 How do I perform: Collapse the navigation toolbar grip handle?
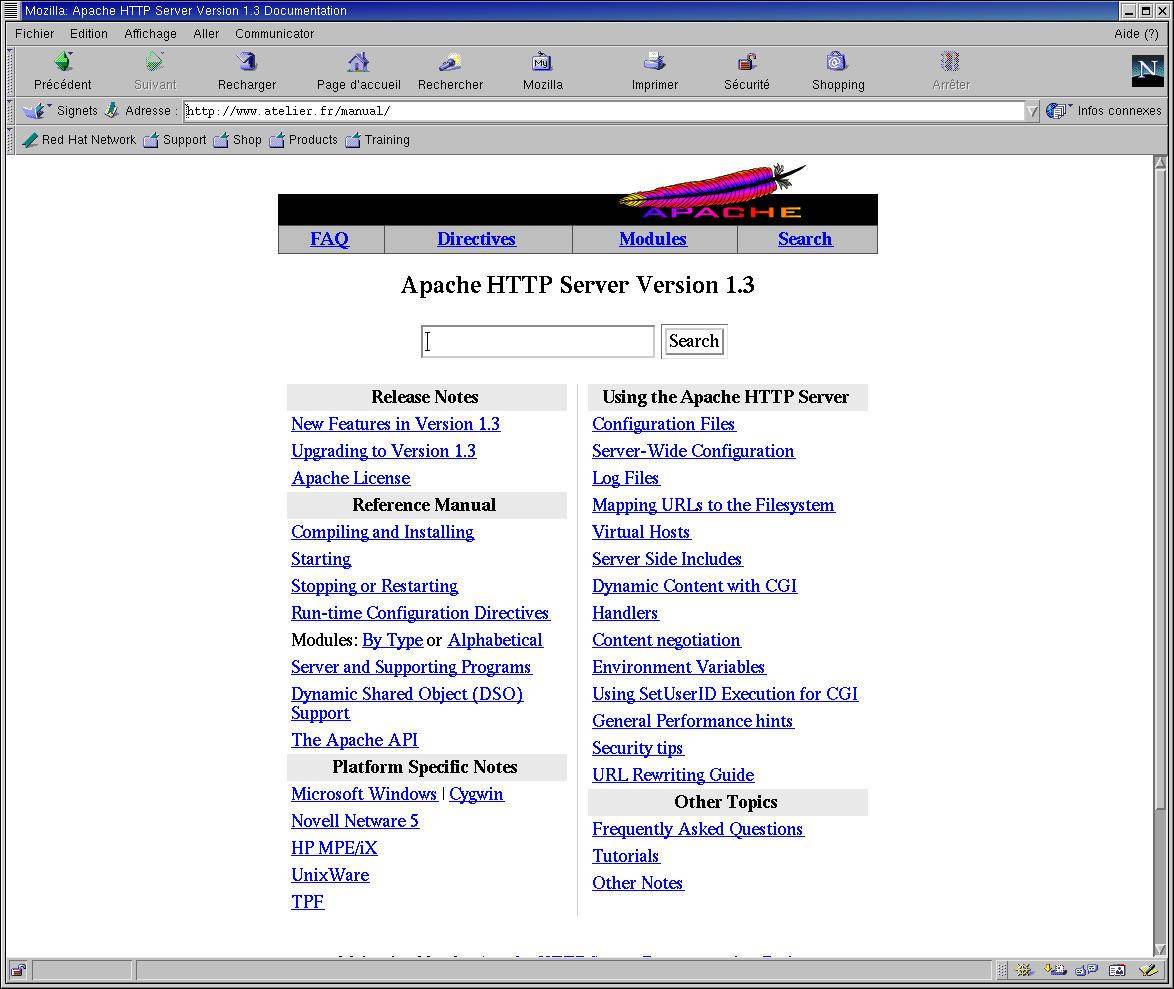click(x=10, y=72)
